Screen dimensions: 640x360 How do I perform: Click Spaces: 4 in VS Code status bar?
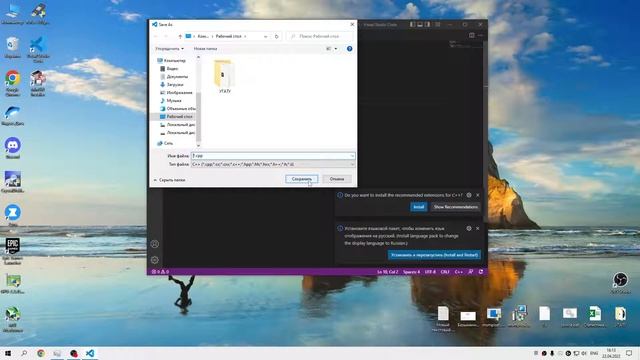click(x=411, y=272)
